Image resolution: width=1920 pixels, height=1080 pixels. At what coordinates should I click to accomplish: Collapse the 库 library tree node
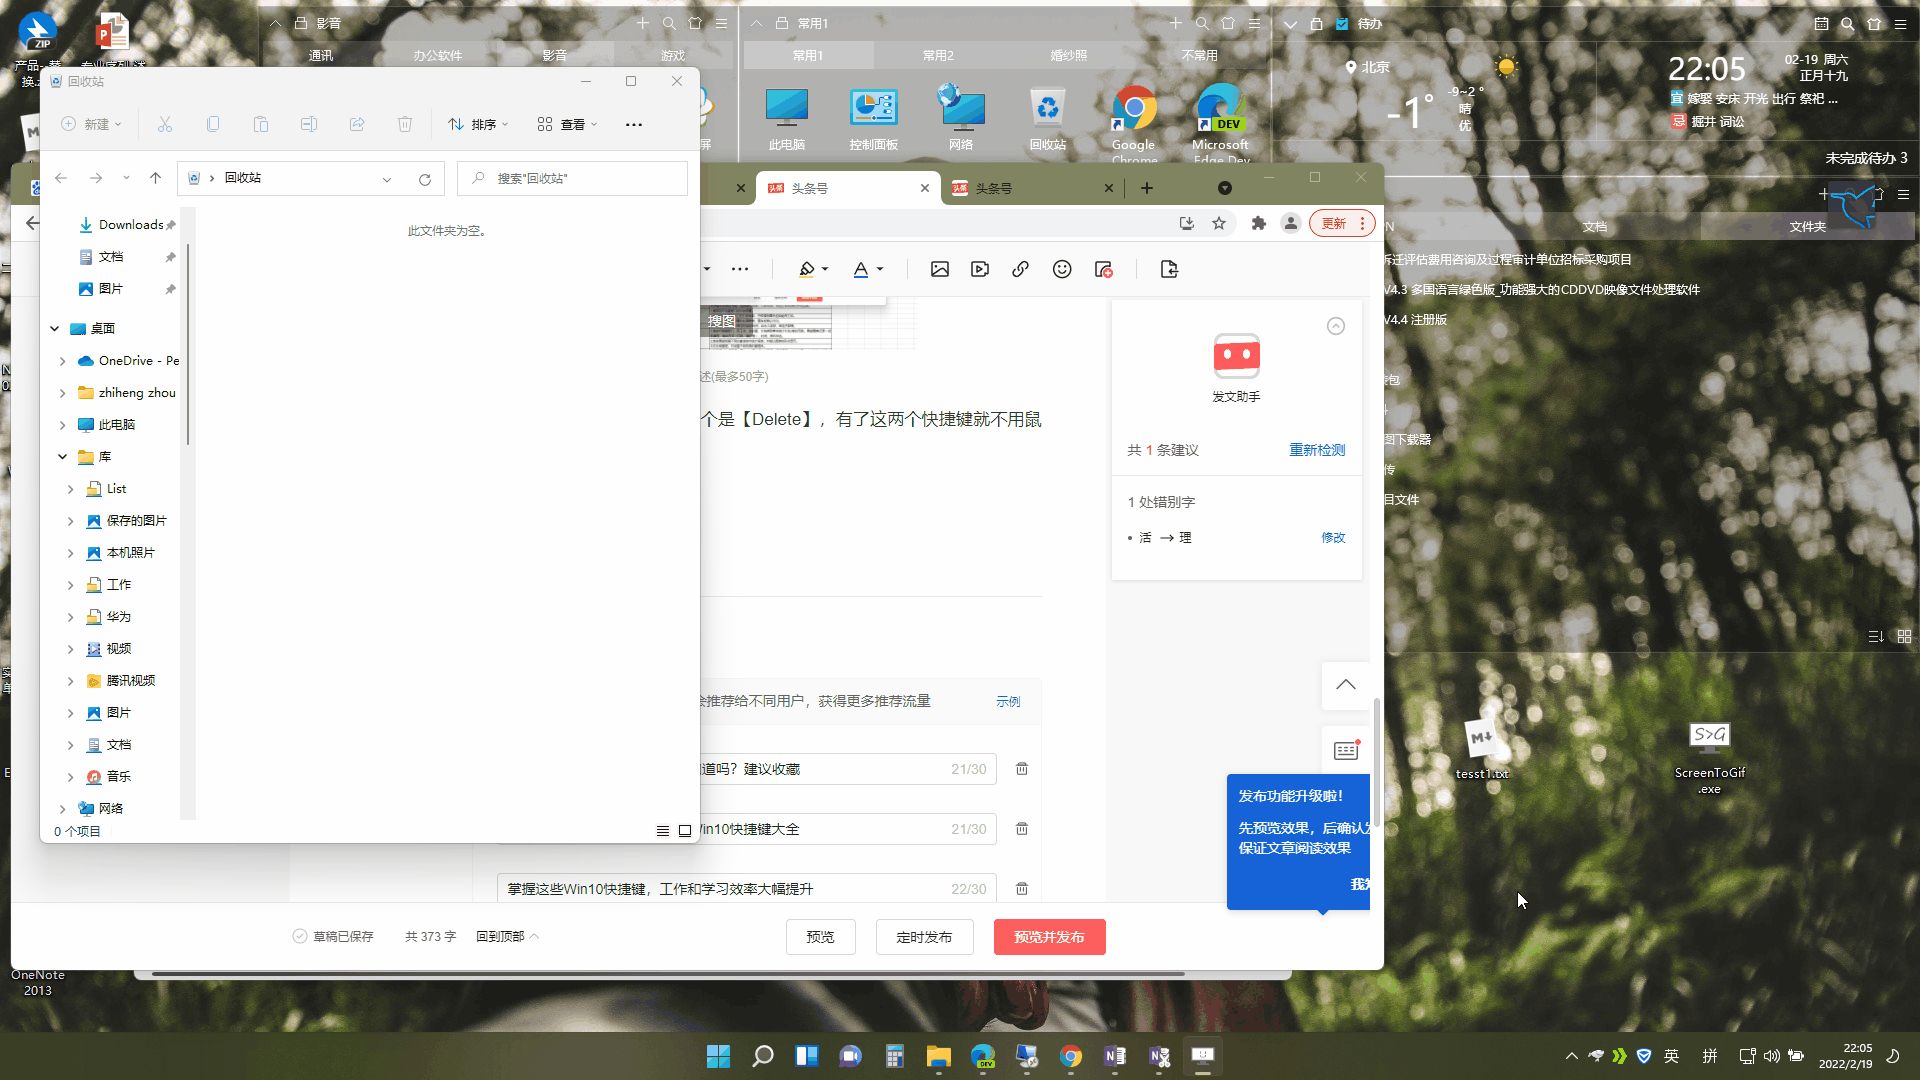tap(62, 457)
